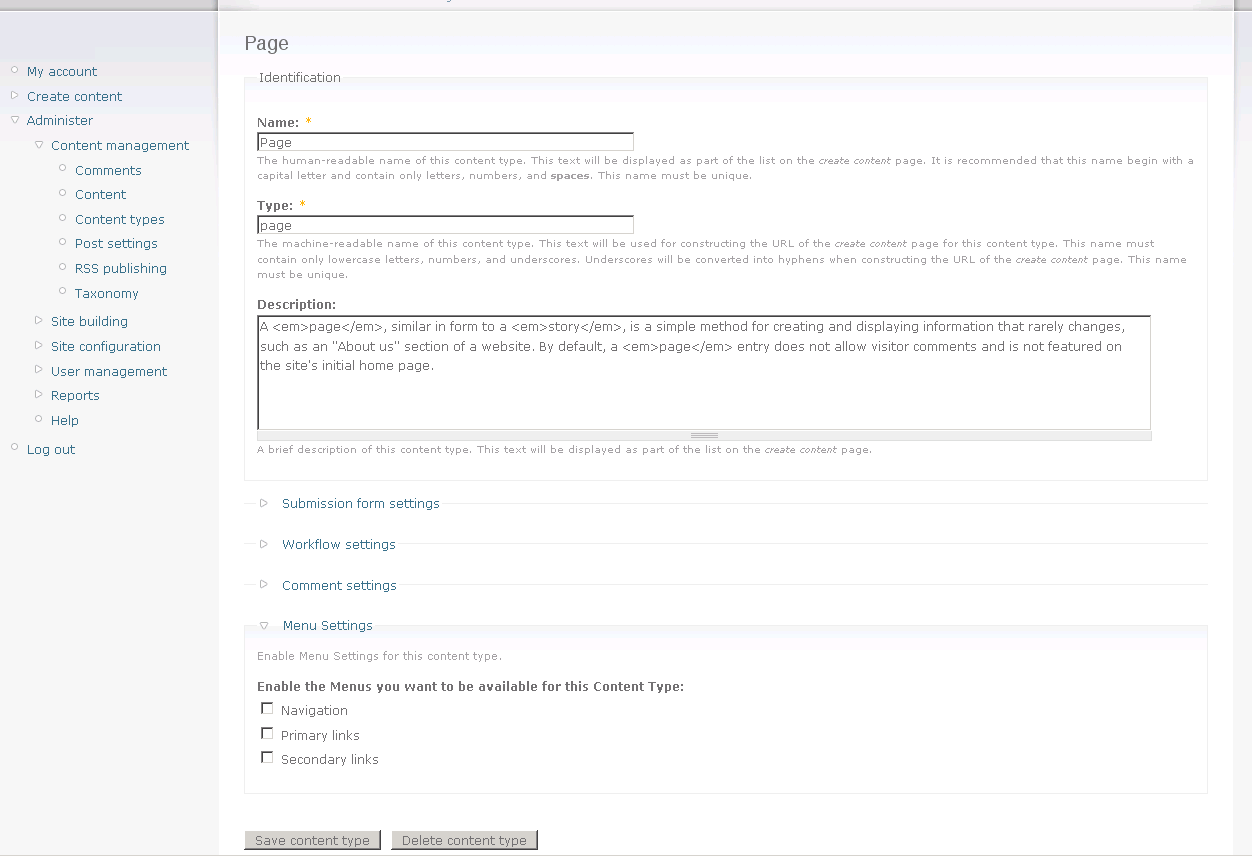Viewport: 1252px width, 856px height.
Task: Tick the Secondary links checkbox
Action: pos(267,758)
